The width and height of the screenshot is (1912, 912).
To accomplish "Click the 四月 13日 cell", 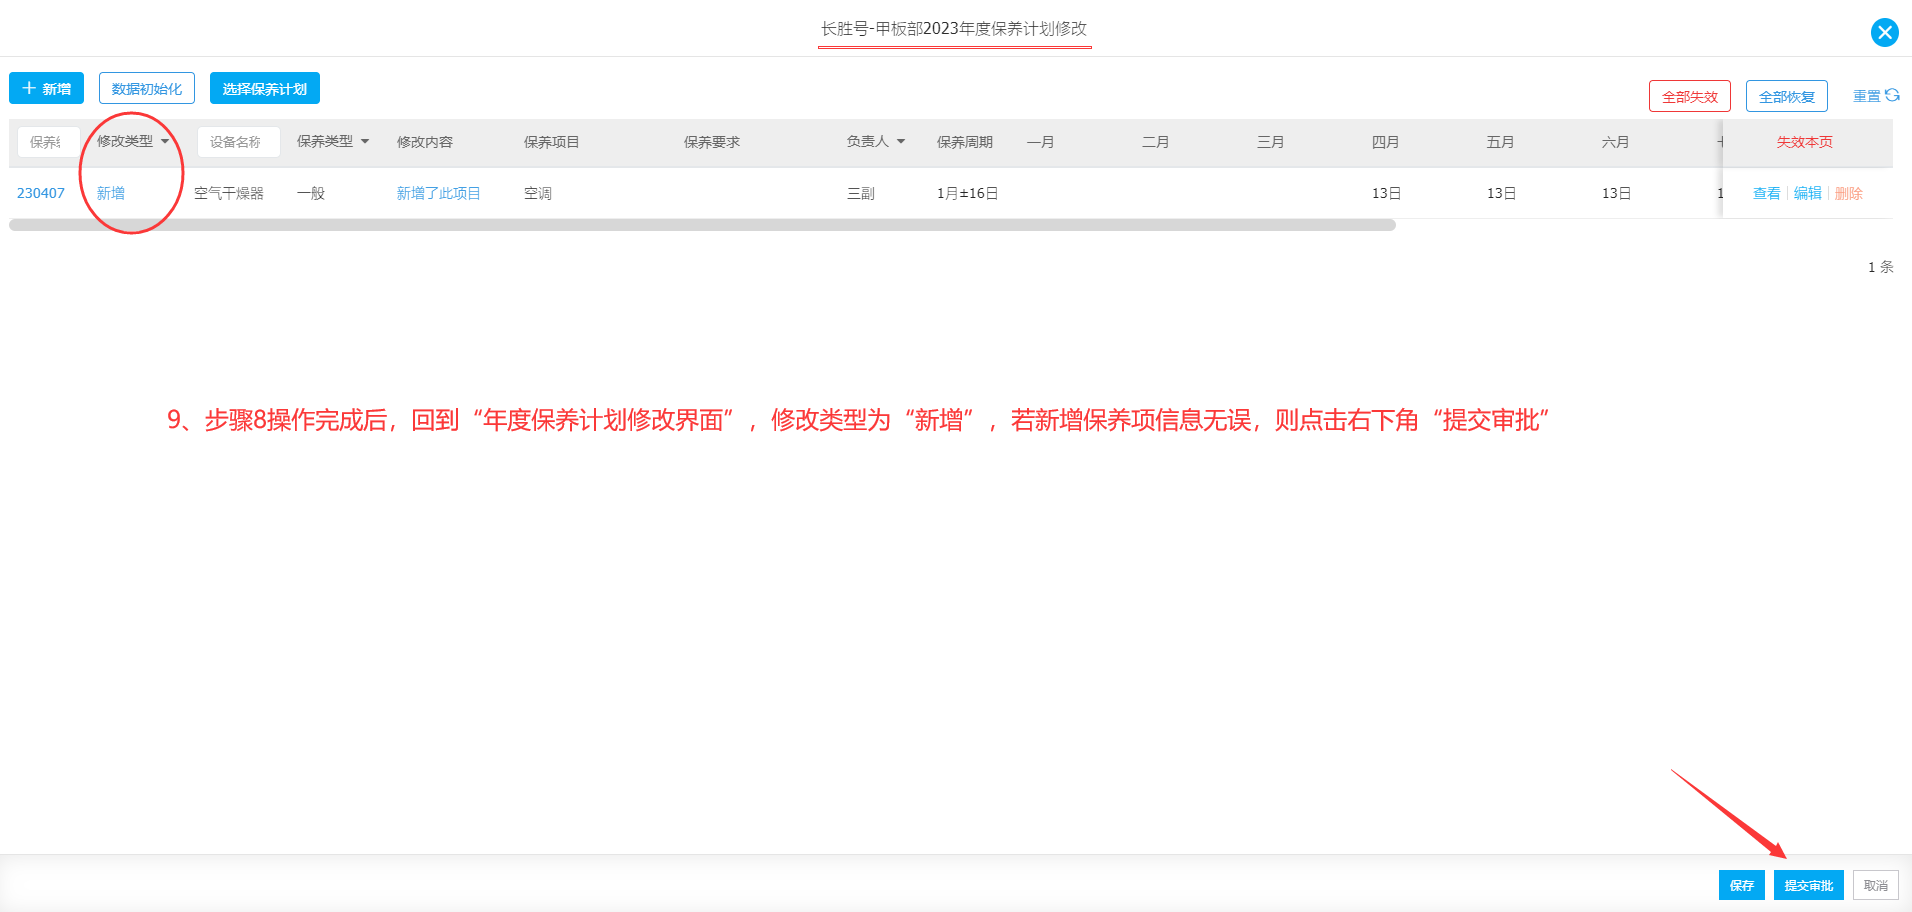I will [1386, 193].
